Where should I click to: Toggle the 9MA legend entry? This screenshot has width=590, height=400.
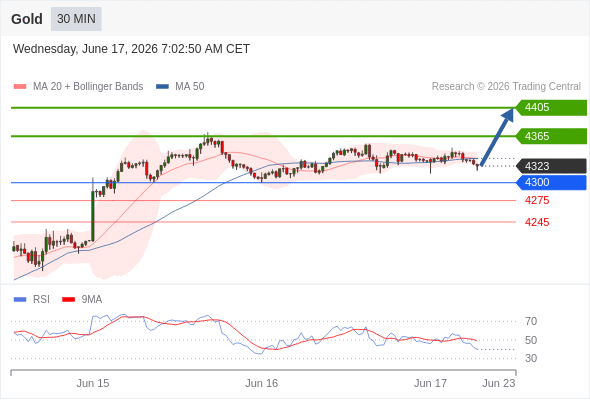(82, 300)
